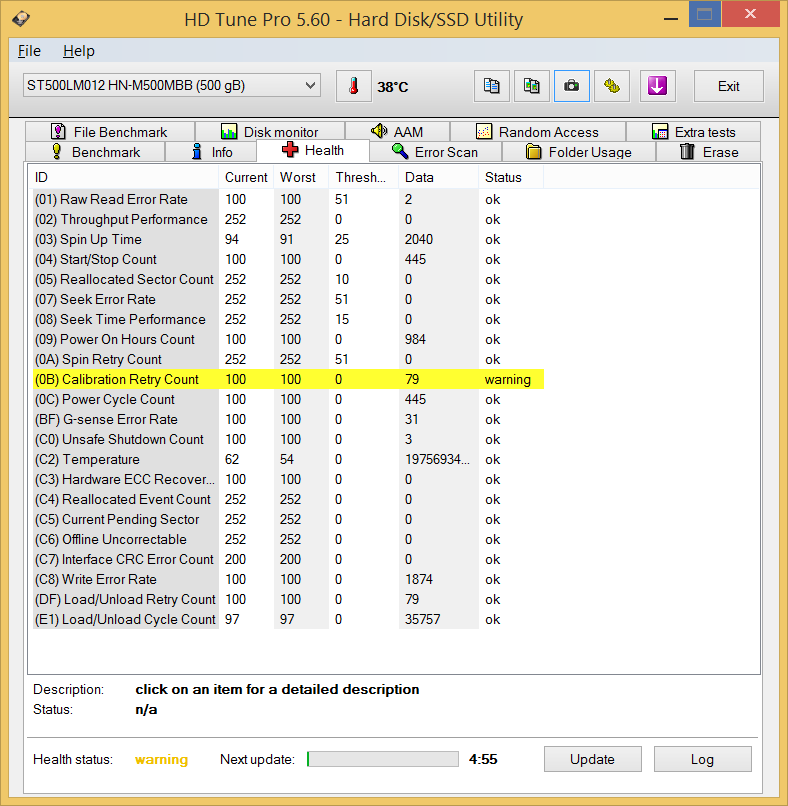Select the Health tab
Screen dimensions: 788x806
313,151
